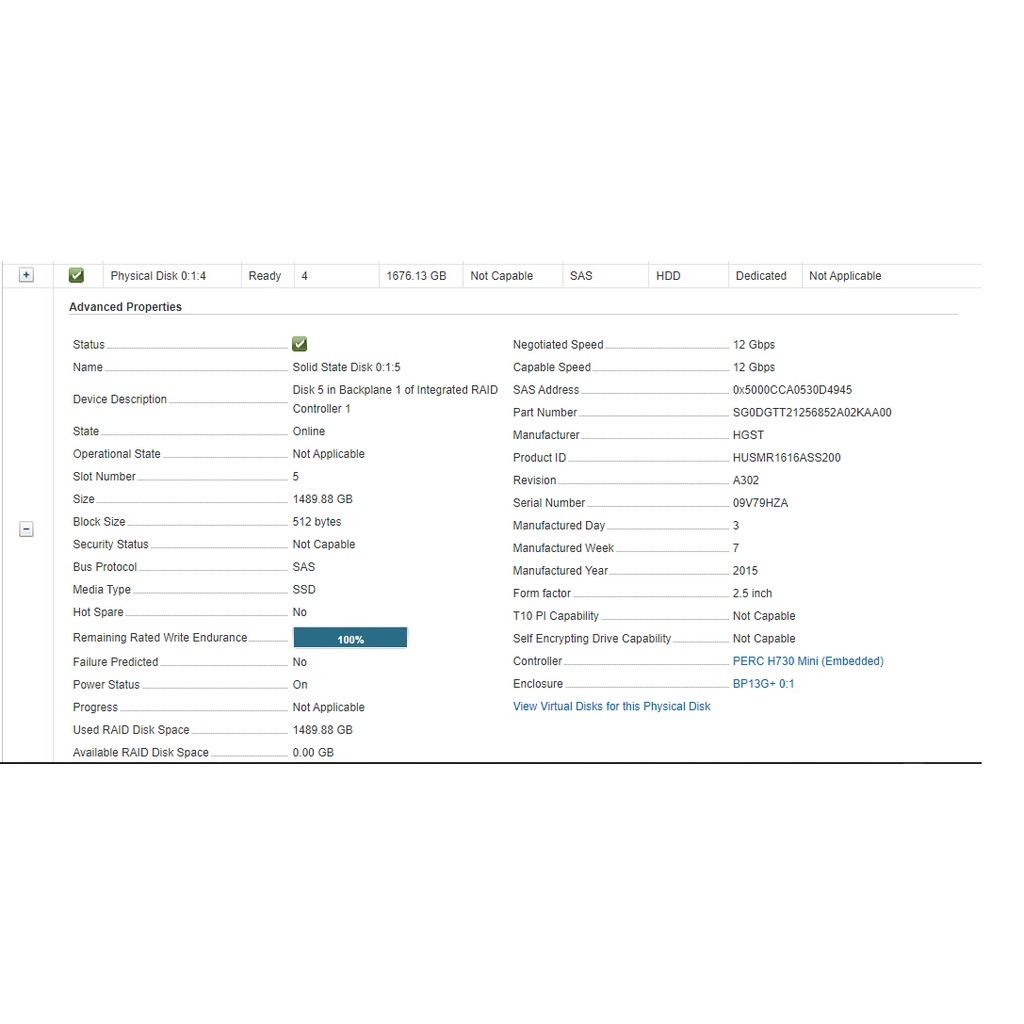The height and width of the screenshot is (1024, 1024).
Task: Select the part number SG0DGTT21256852A02KAA00
Action: (x=811, y=412)
